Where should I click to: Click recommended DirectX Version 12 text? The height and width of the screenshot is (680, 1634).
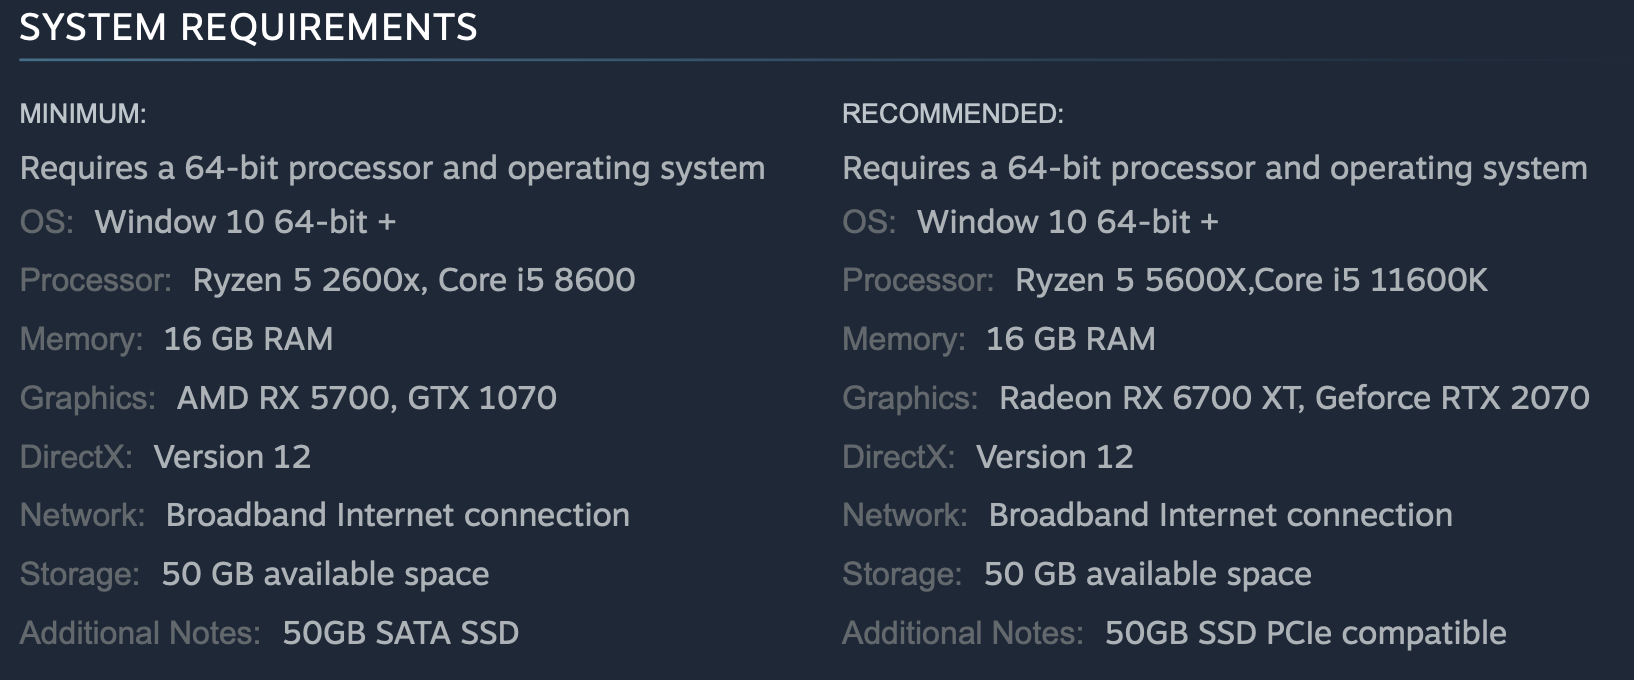tap(1054, 457)
